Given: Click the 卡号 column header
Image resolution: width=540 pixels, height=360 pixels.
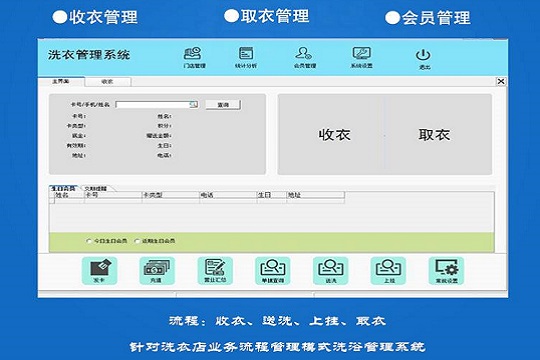Looking at the screenshot, I should (x=113, y=195).
